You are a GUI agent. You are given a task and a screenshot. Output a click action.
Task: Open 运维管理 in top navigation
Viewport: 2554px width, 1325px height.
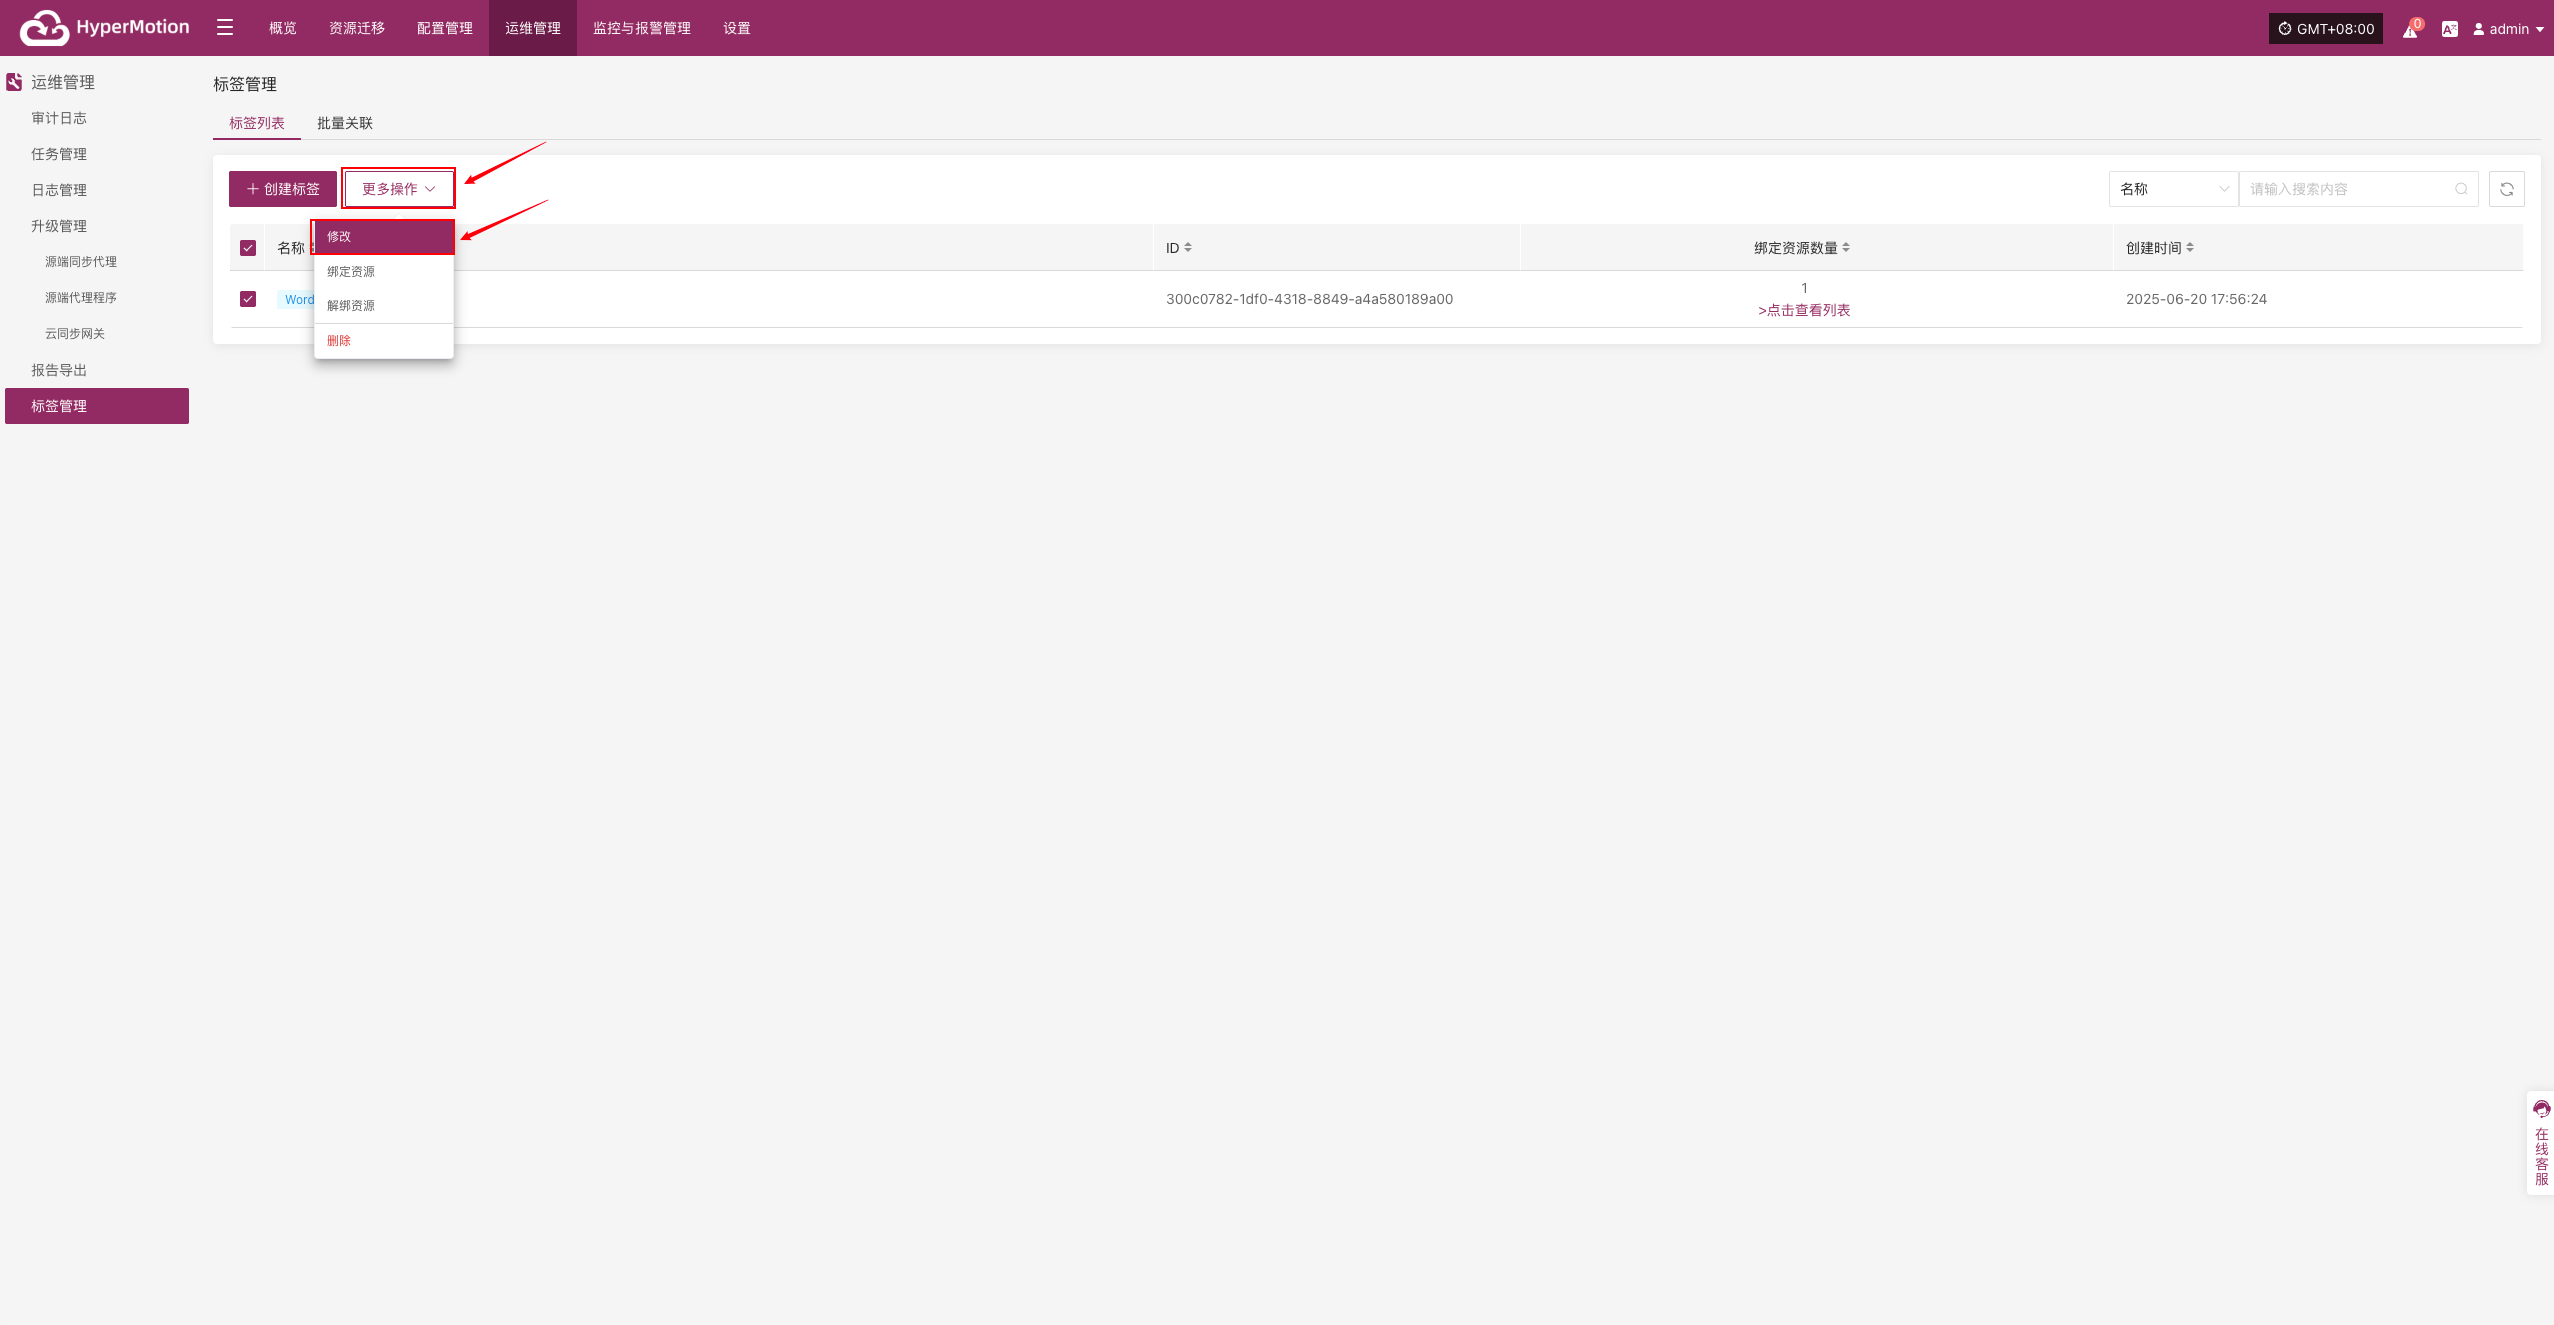[x=533, y=28]
